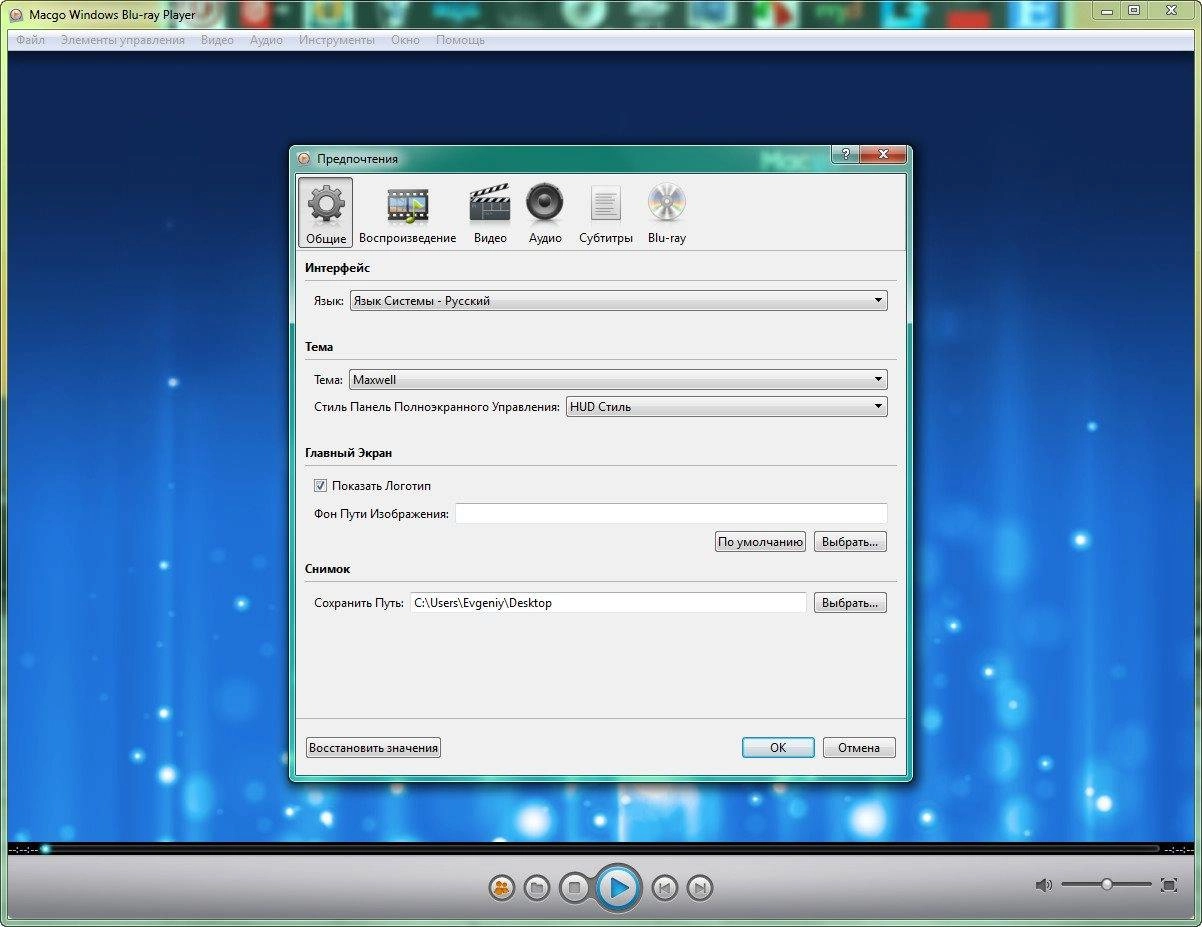Click the volume slider
Viewport: 1202px width, 927px height.
click(x=1106, y=884)
